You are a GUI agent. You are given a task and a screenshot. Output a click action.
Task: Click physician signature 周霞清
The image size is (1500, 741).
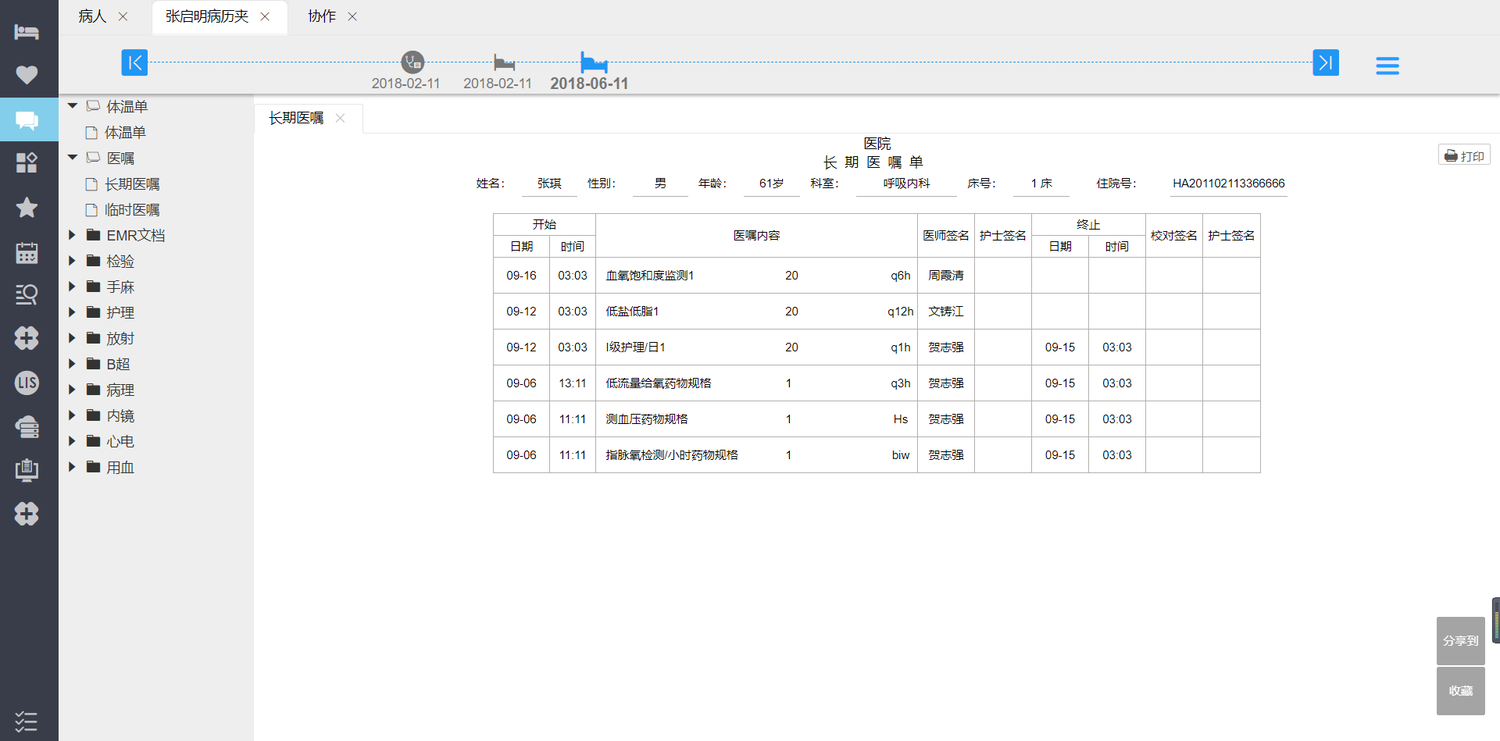(x=946, y=275)
